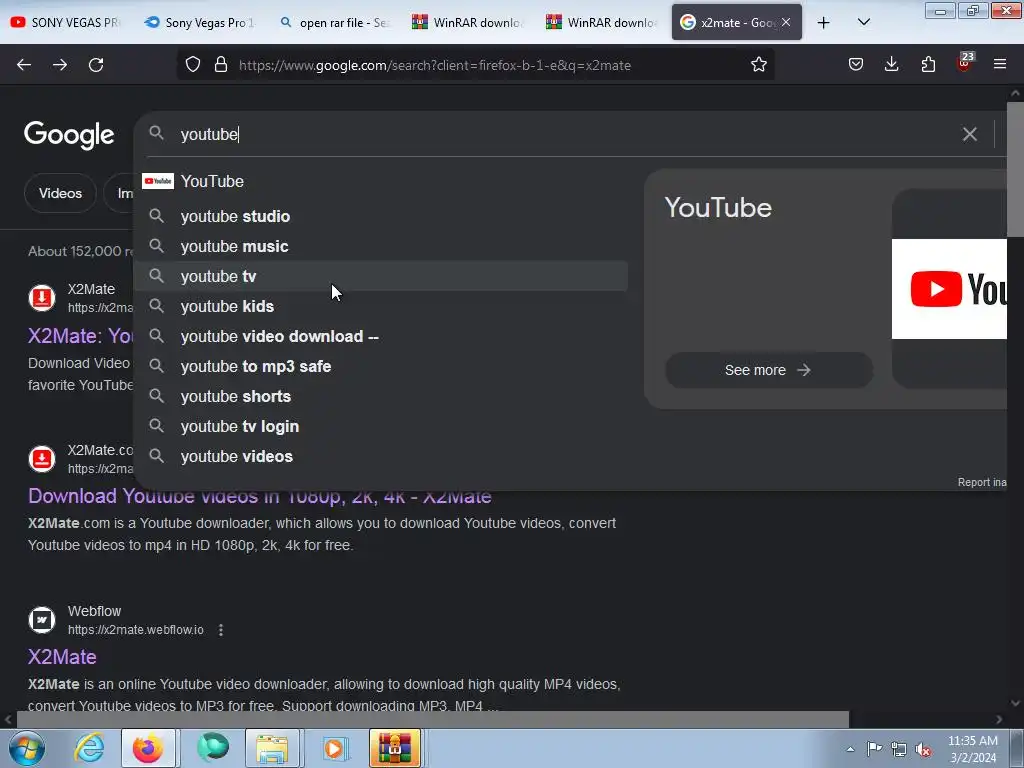Open Windows Explorer folder from taskbar
Viewport: 1024px width, 768px height.
272,748
